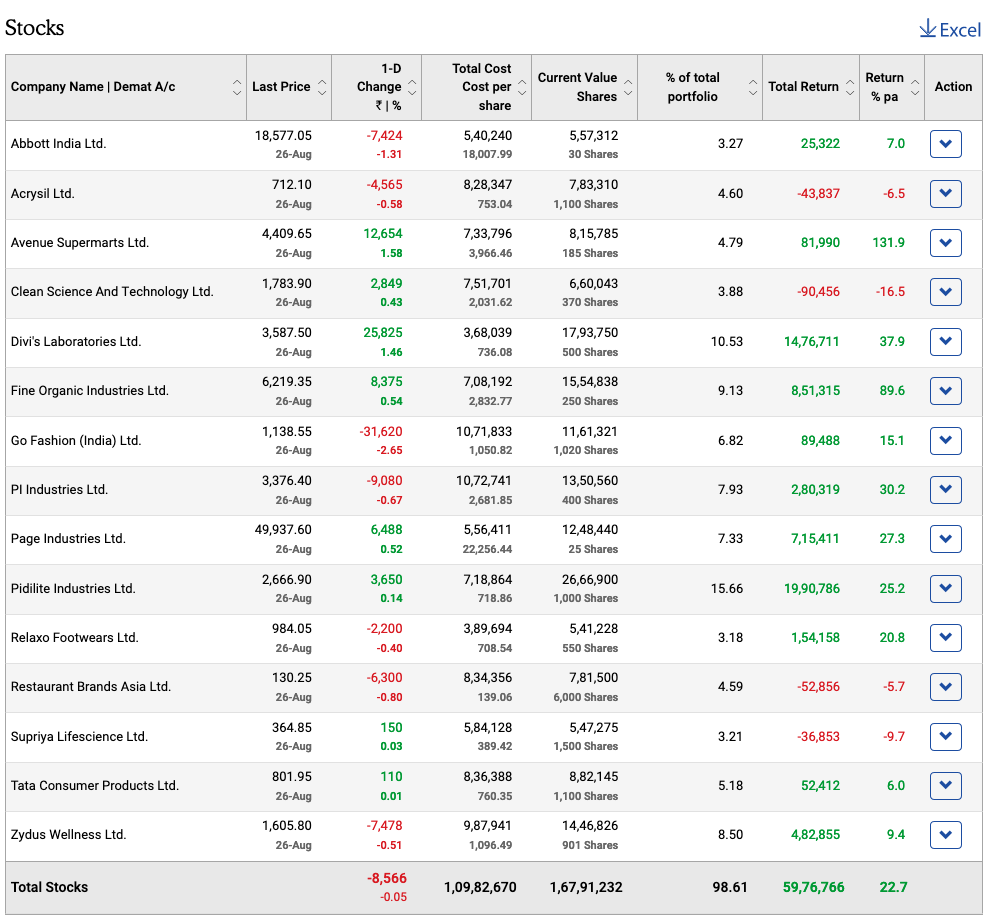Open action dropdown for Abbott India Ltd.

tap(945, 144)
